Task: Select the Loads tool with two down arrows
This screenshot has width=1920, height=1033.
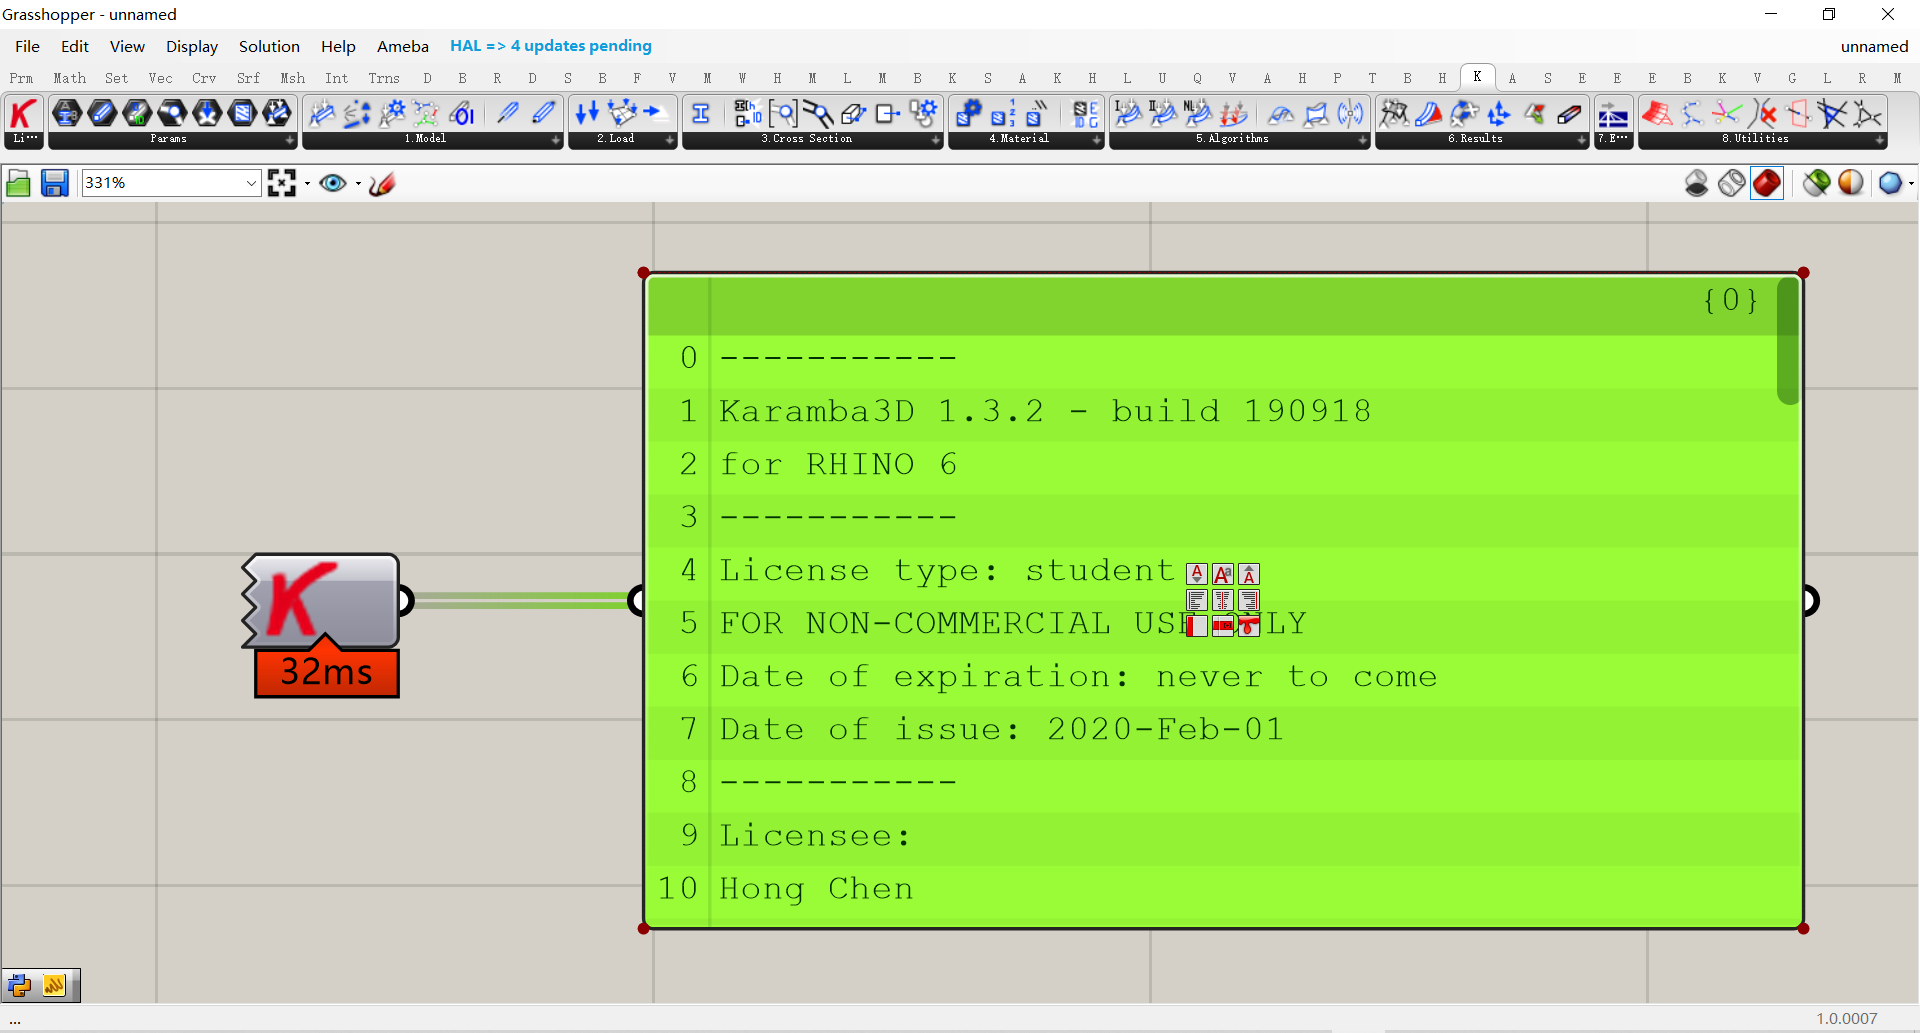Action: pyautogui.click(x=587, y=113)
